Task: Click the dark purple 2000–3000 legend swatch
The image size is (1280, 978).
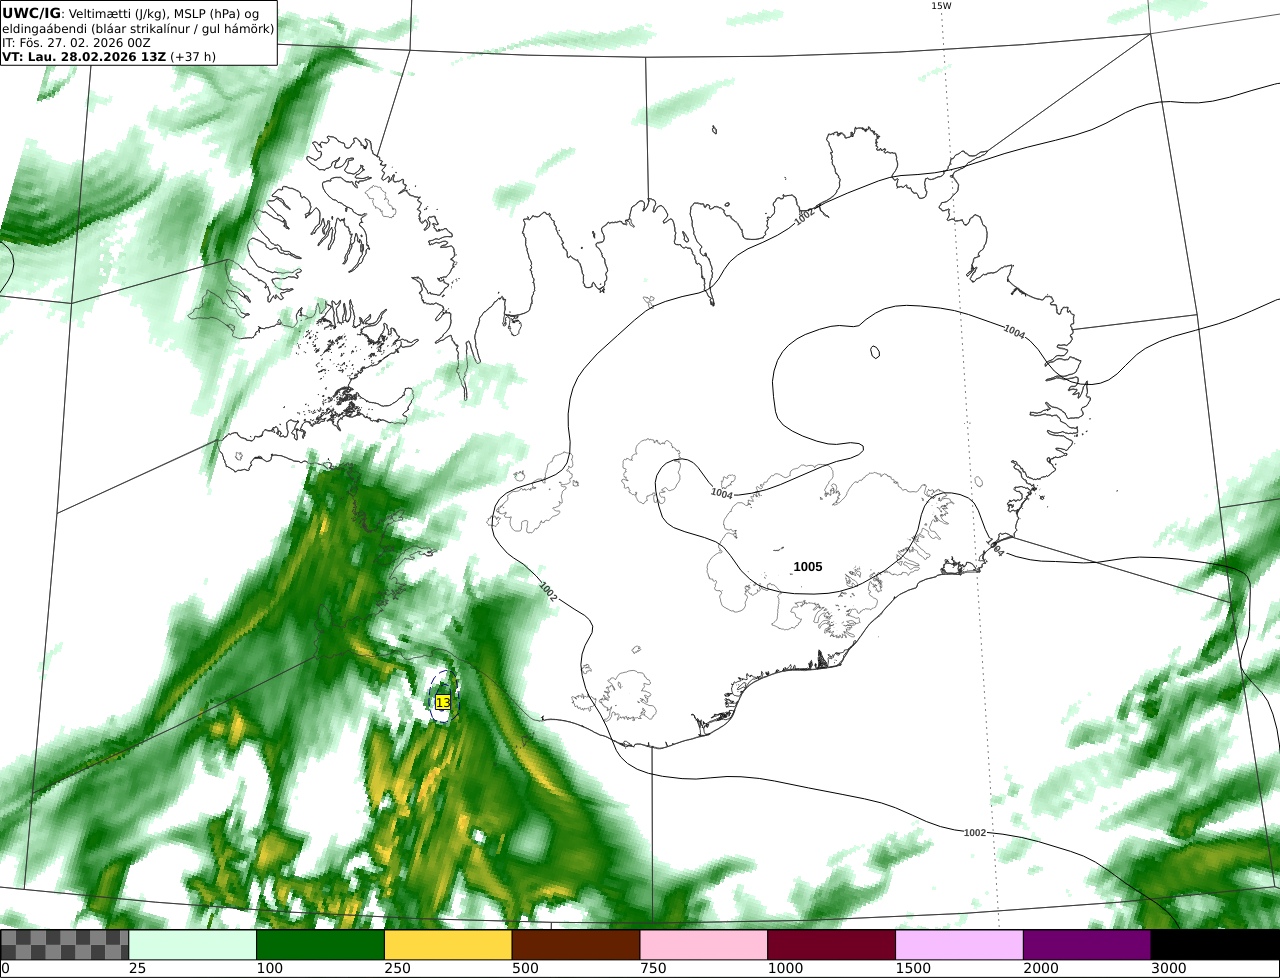Action: coord(1087,945)
